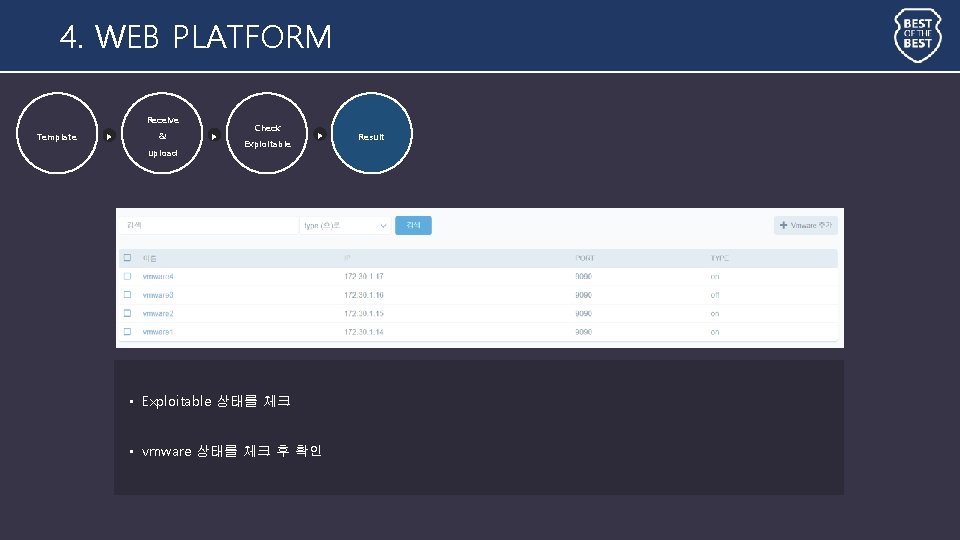Check the vmware3 row checkbox

click(x=127, y=294)
